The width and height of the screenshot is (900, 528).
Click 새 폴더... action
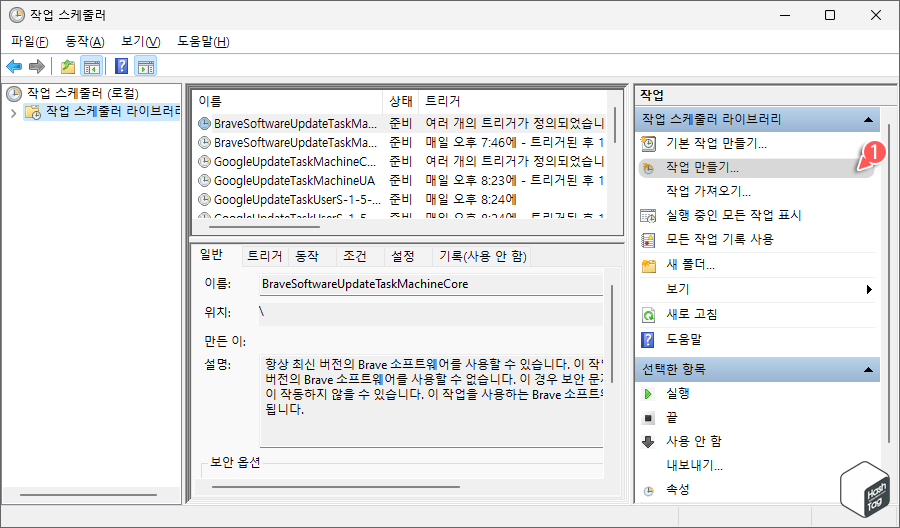pyautogui.click(x=690, y=265)
